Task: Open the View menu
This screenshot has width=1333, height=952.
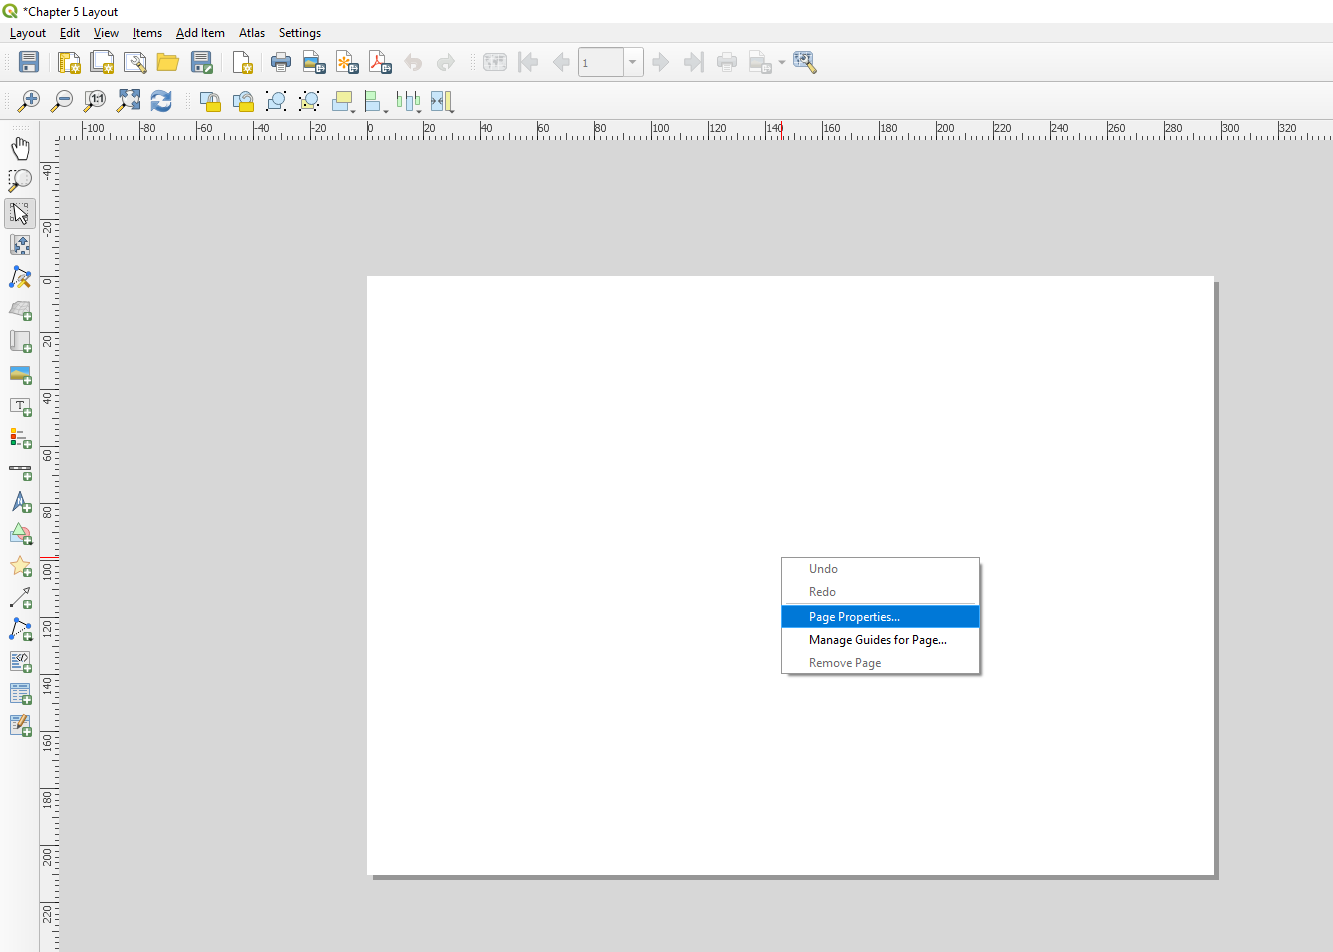Action: pyautogui.click(x=106, y=33)
